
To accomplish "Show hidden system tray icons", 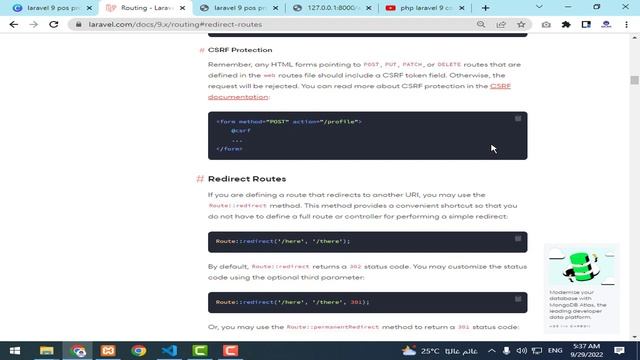I will [x=492, y=351].
